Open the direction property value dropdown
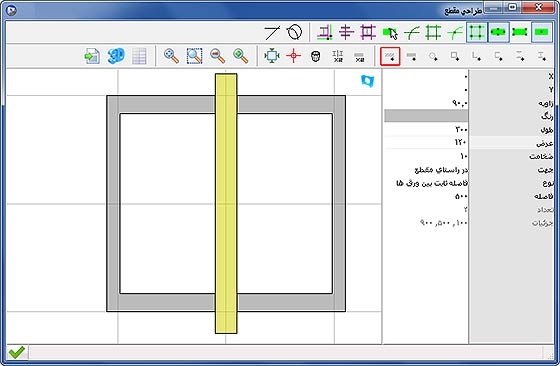The image size is (560, 366). coord(426,170)
